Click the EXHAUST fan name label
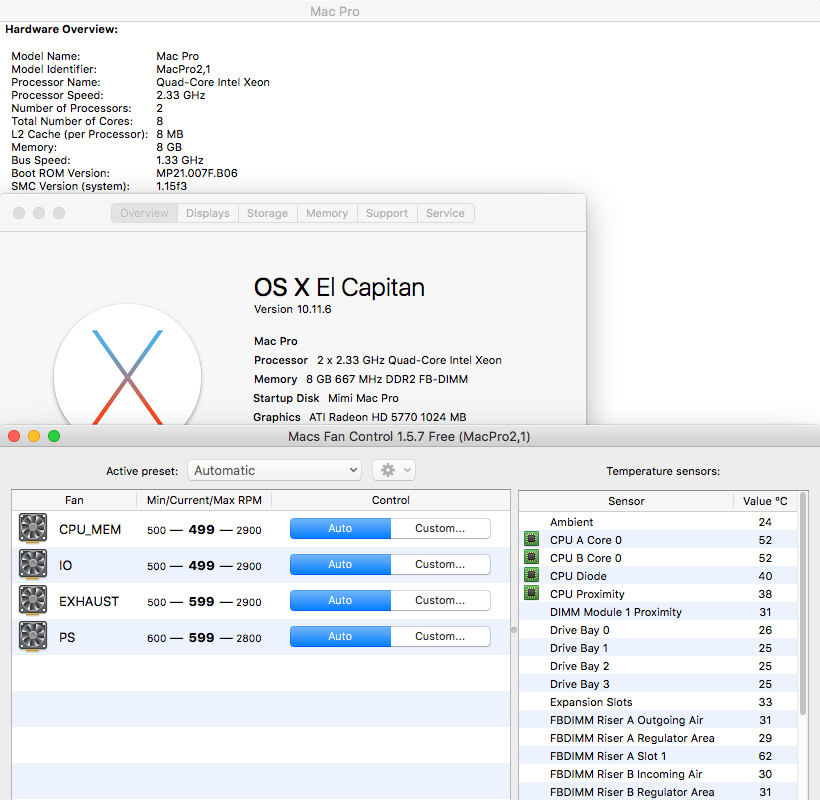This screenshot has height=800, width=820. 89,601
